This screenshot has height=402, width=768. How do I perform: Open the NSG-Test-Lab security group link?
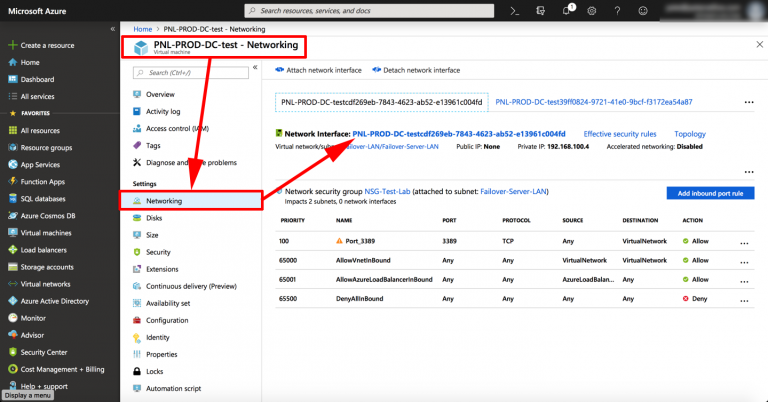coord(387,191)
